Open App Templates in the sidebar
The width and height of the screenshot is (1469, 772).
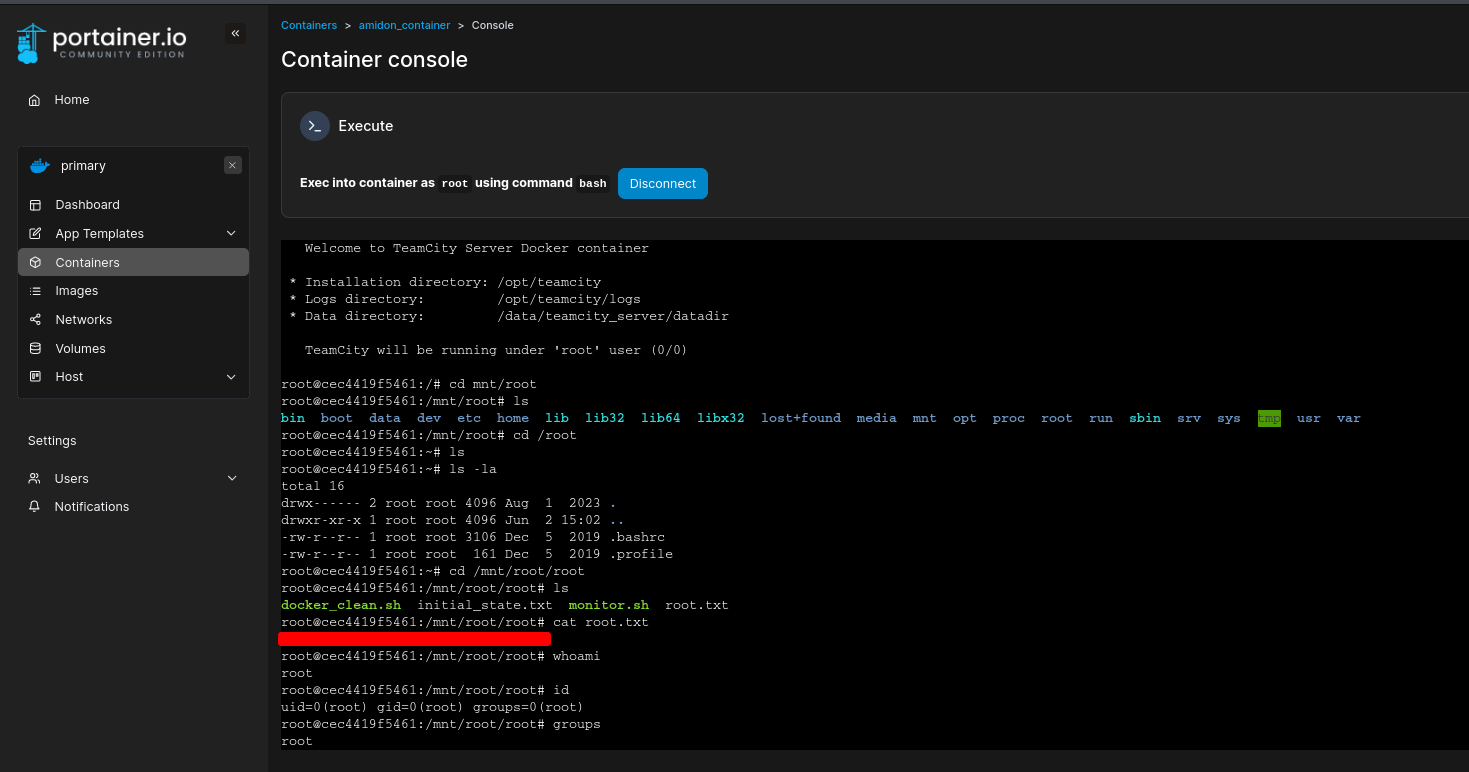pos(133,234)
